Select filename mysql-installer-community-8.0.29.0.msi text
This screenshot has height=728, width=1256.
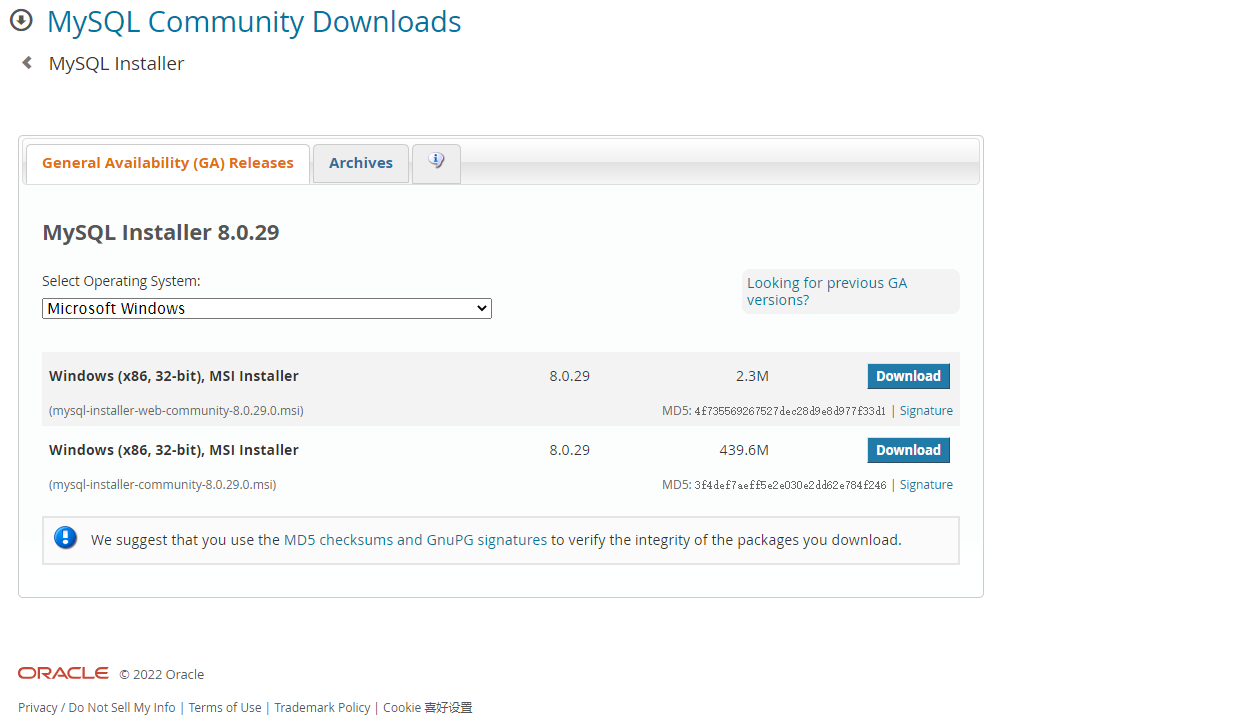tap(163, 485)
